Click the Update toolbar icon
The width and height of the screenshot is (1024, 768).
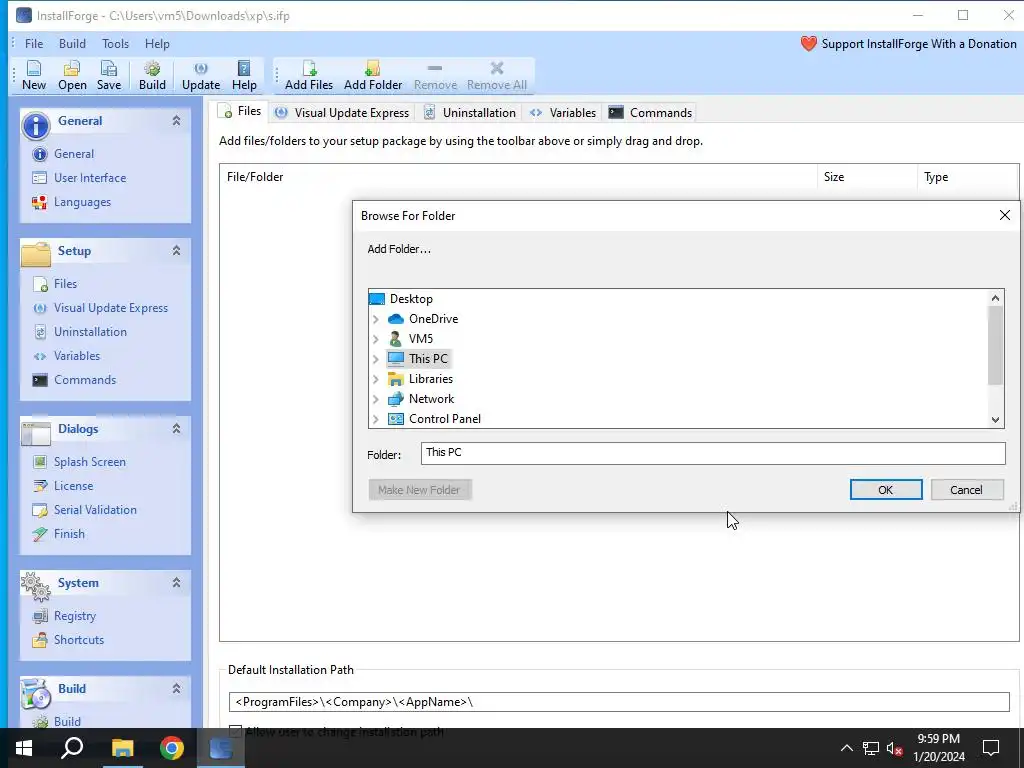pyautogui.click(x=201, y=75)
